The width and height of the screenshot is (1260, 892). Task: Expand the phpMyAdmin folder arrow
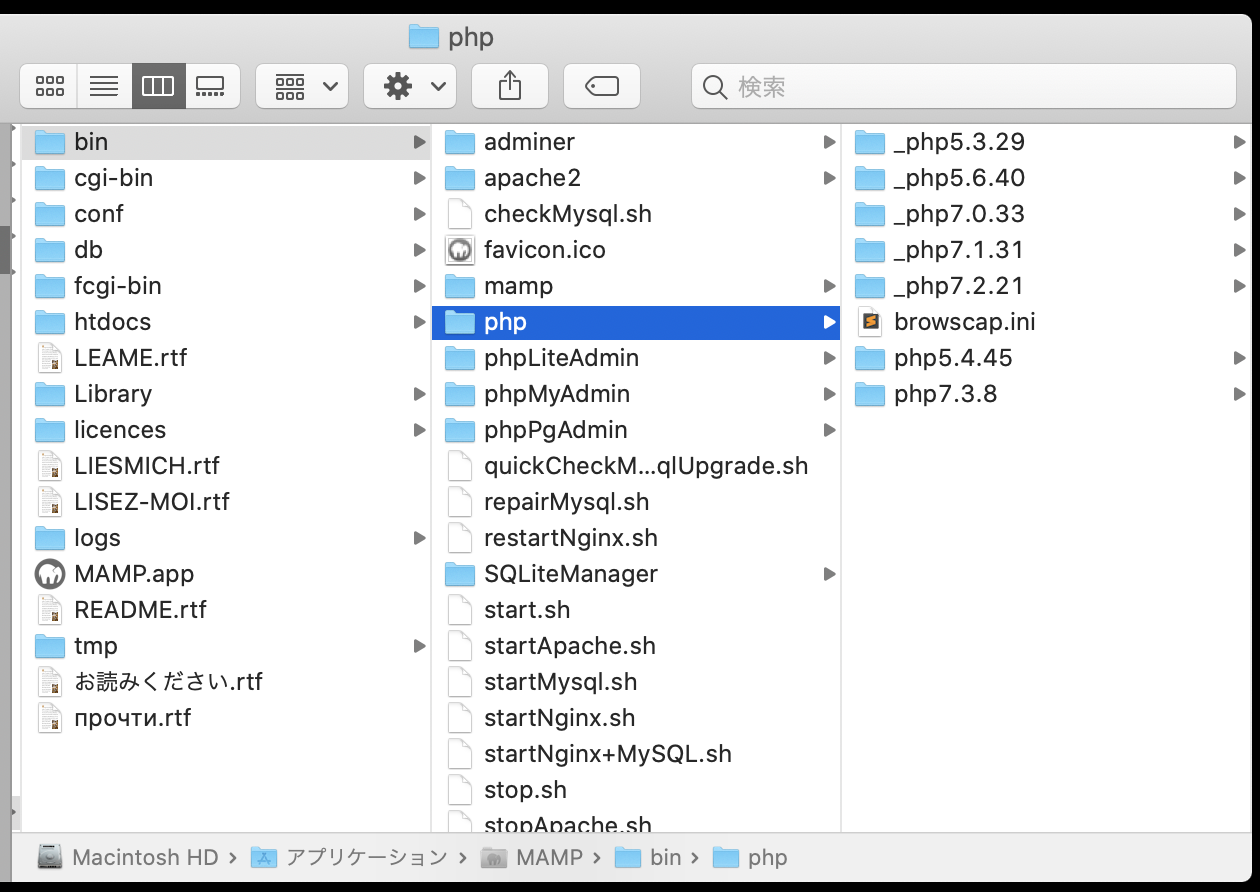pos(829,394)
